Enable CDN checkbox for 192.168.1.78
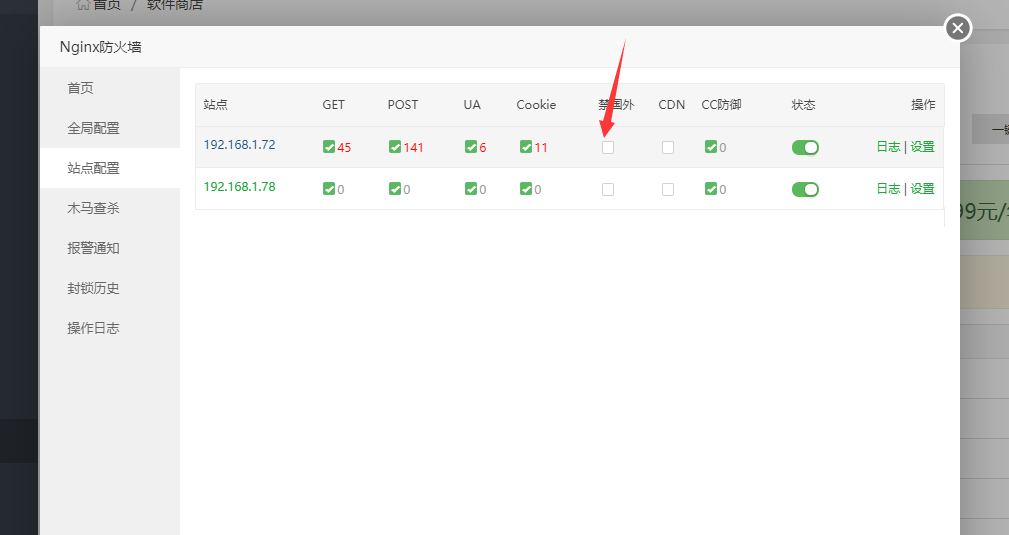The width and height of the screenshot is (1009, 535). (x=668, y=189)
